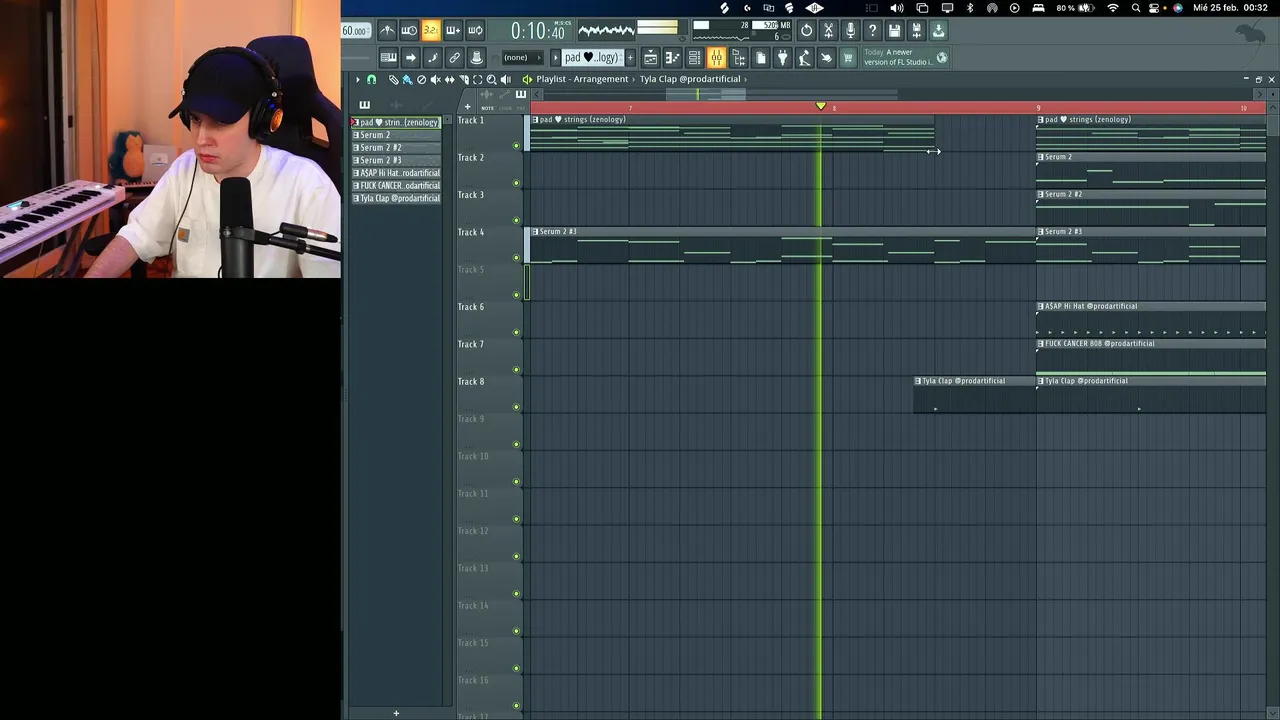Viewport: 1280px width, 720px height.
Task: Mute Track 1 with its green dot
Action: pyautogui.click(x=517, y=146)
